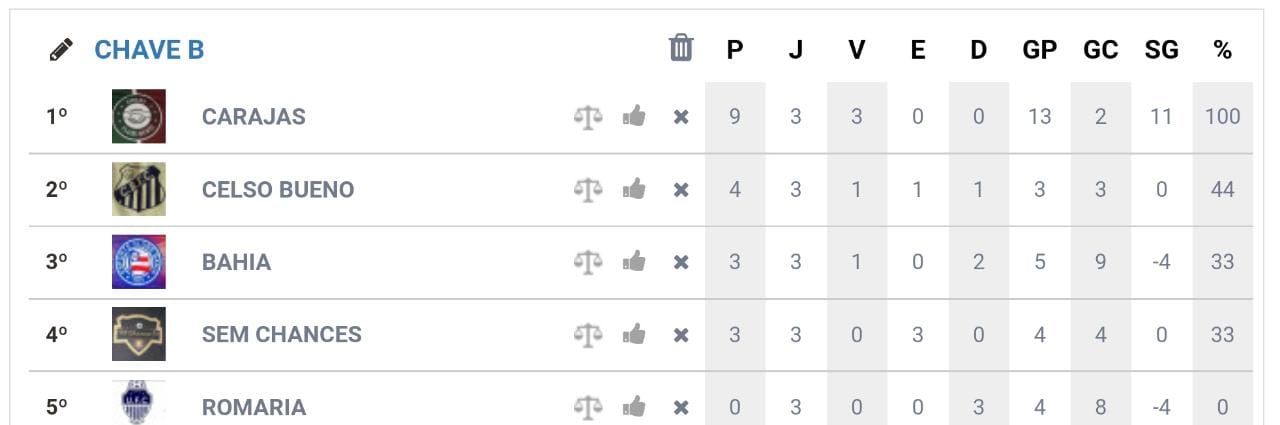Click the X icon on CARAJAS row
Viewport: 1280px width, 425px height.
click(681, 117)
